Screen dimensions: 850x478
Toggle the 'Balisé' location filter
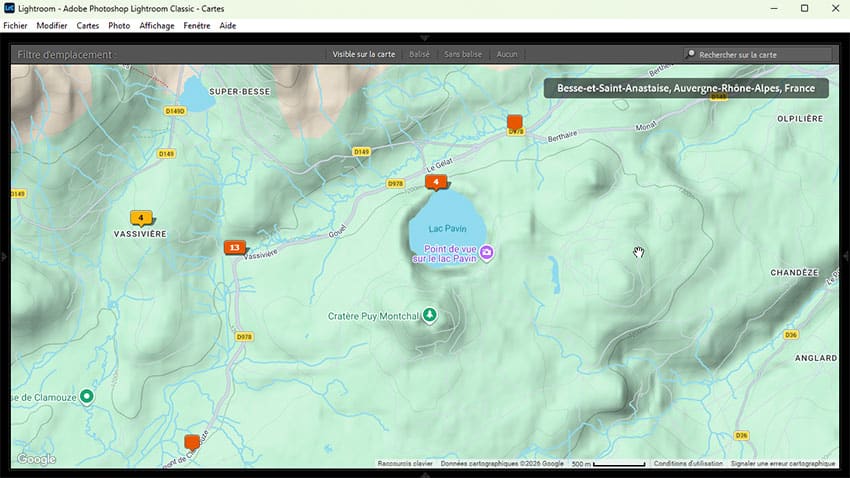tap(419, 54)
